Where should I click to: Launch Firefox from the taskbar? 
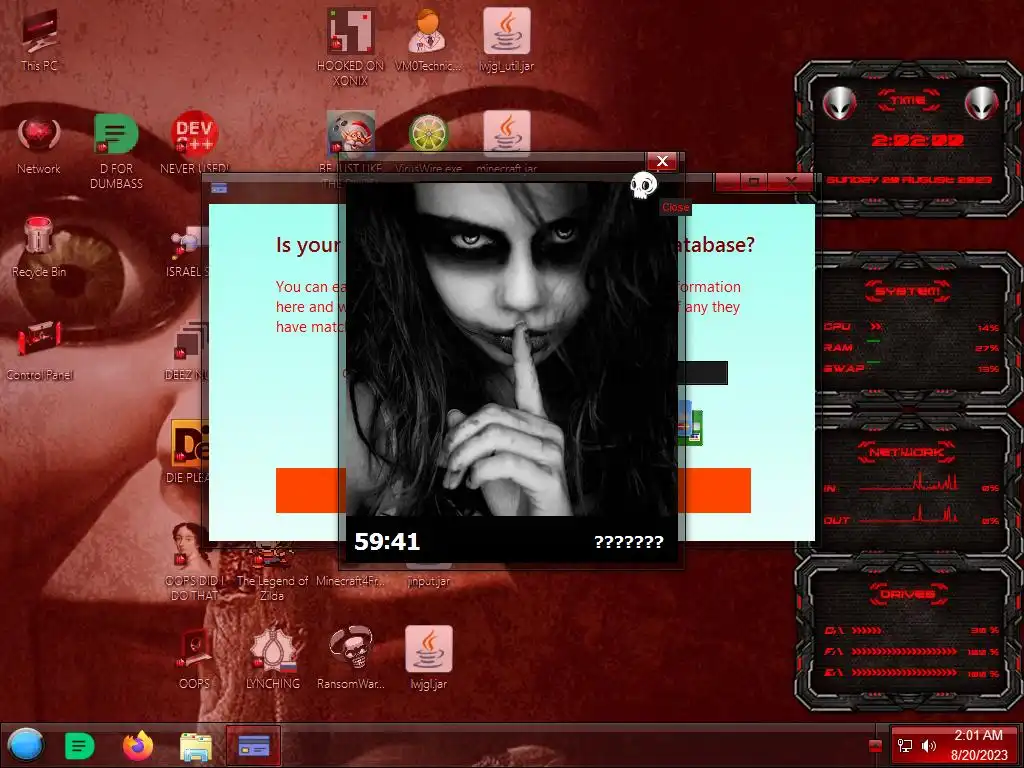[x=138, y=746]
